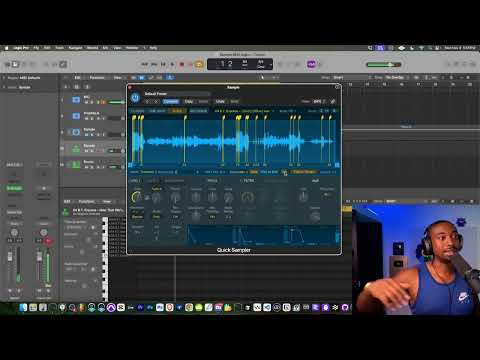
Task: Open the Logic Pro menu
Action: [21, 48]
